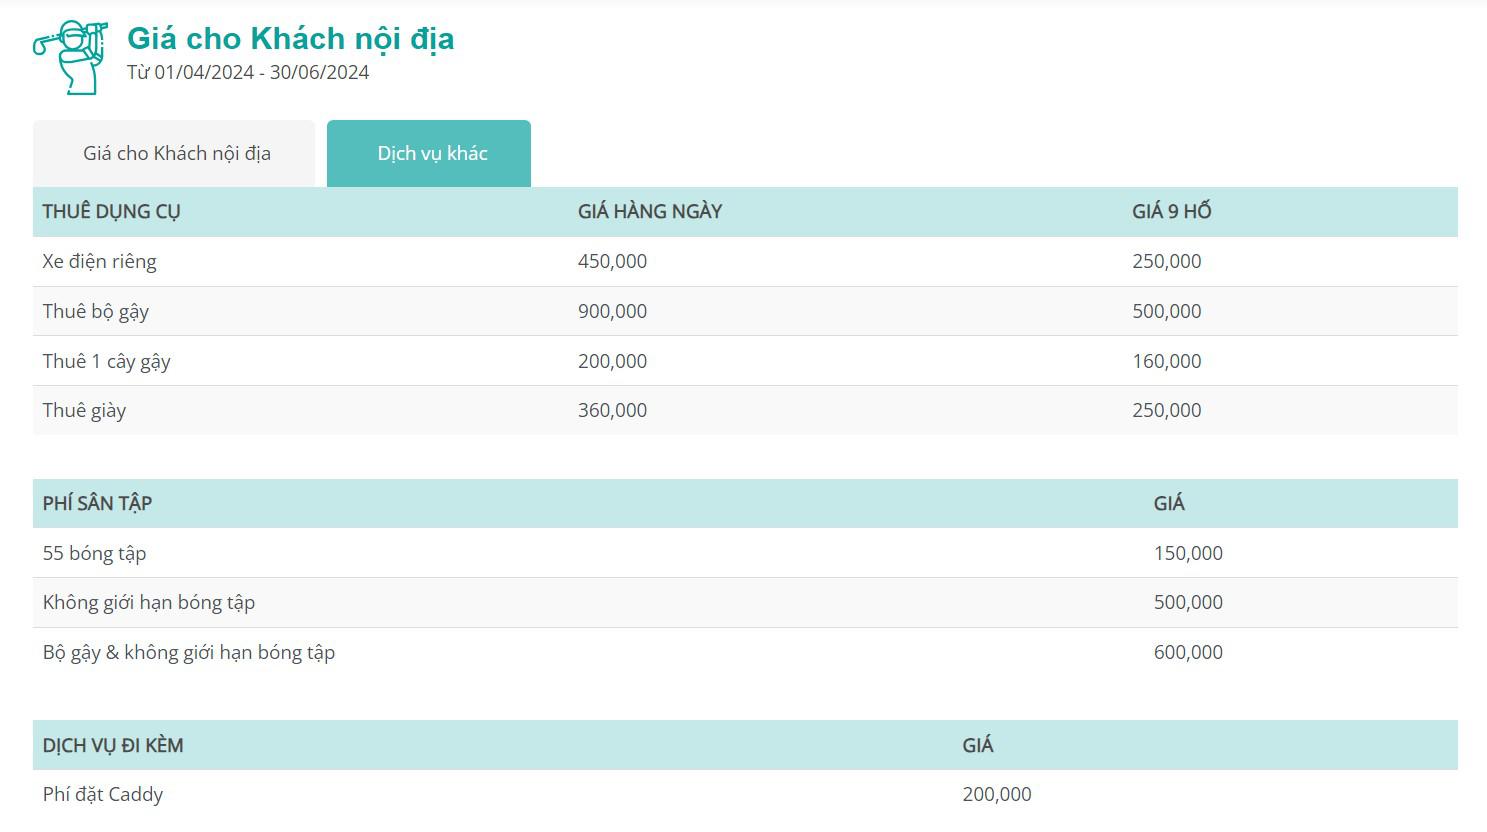Click the date range 01/04/2024 - 30/06/2024
The width and height of the screenshot is (1487, 832).
pyautogui.click(x=248, y=72)
